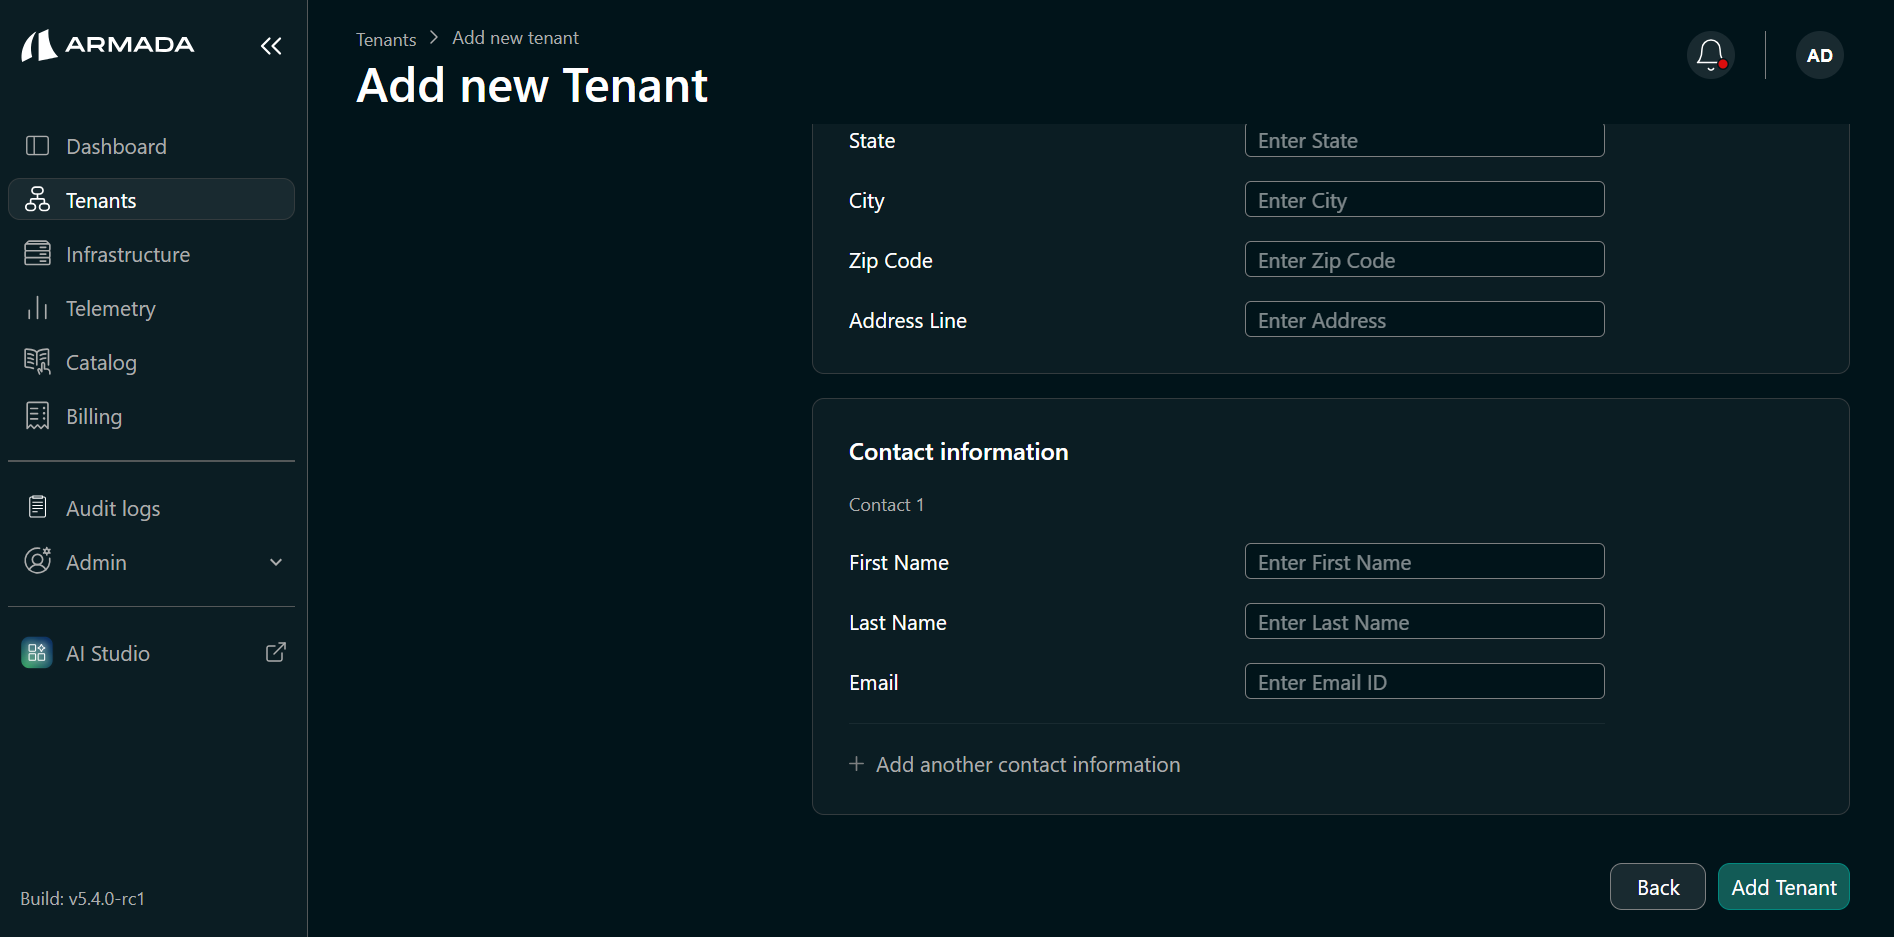Click the Catalog book icon
The width and height of the screenshot is (1894, 937).
[37, 362]
